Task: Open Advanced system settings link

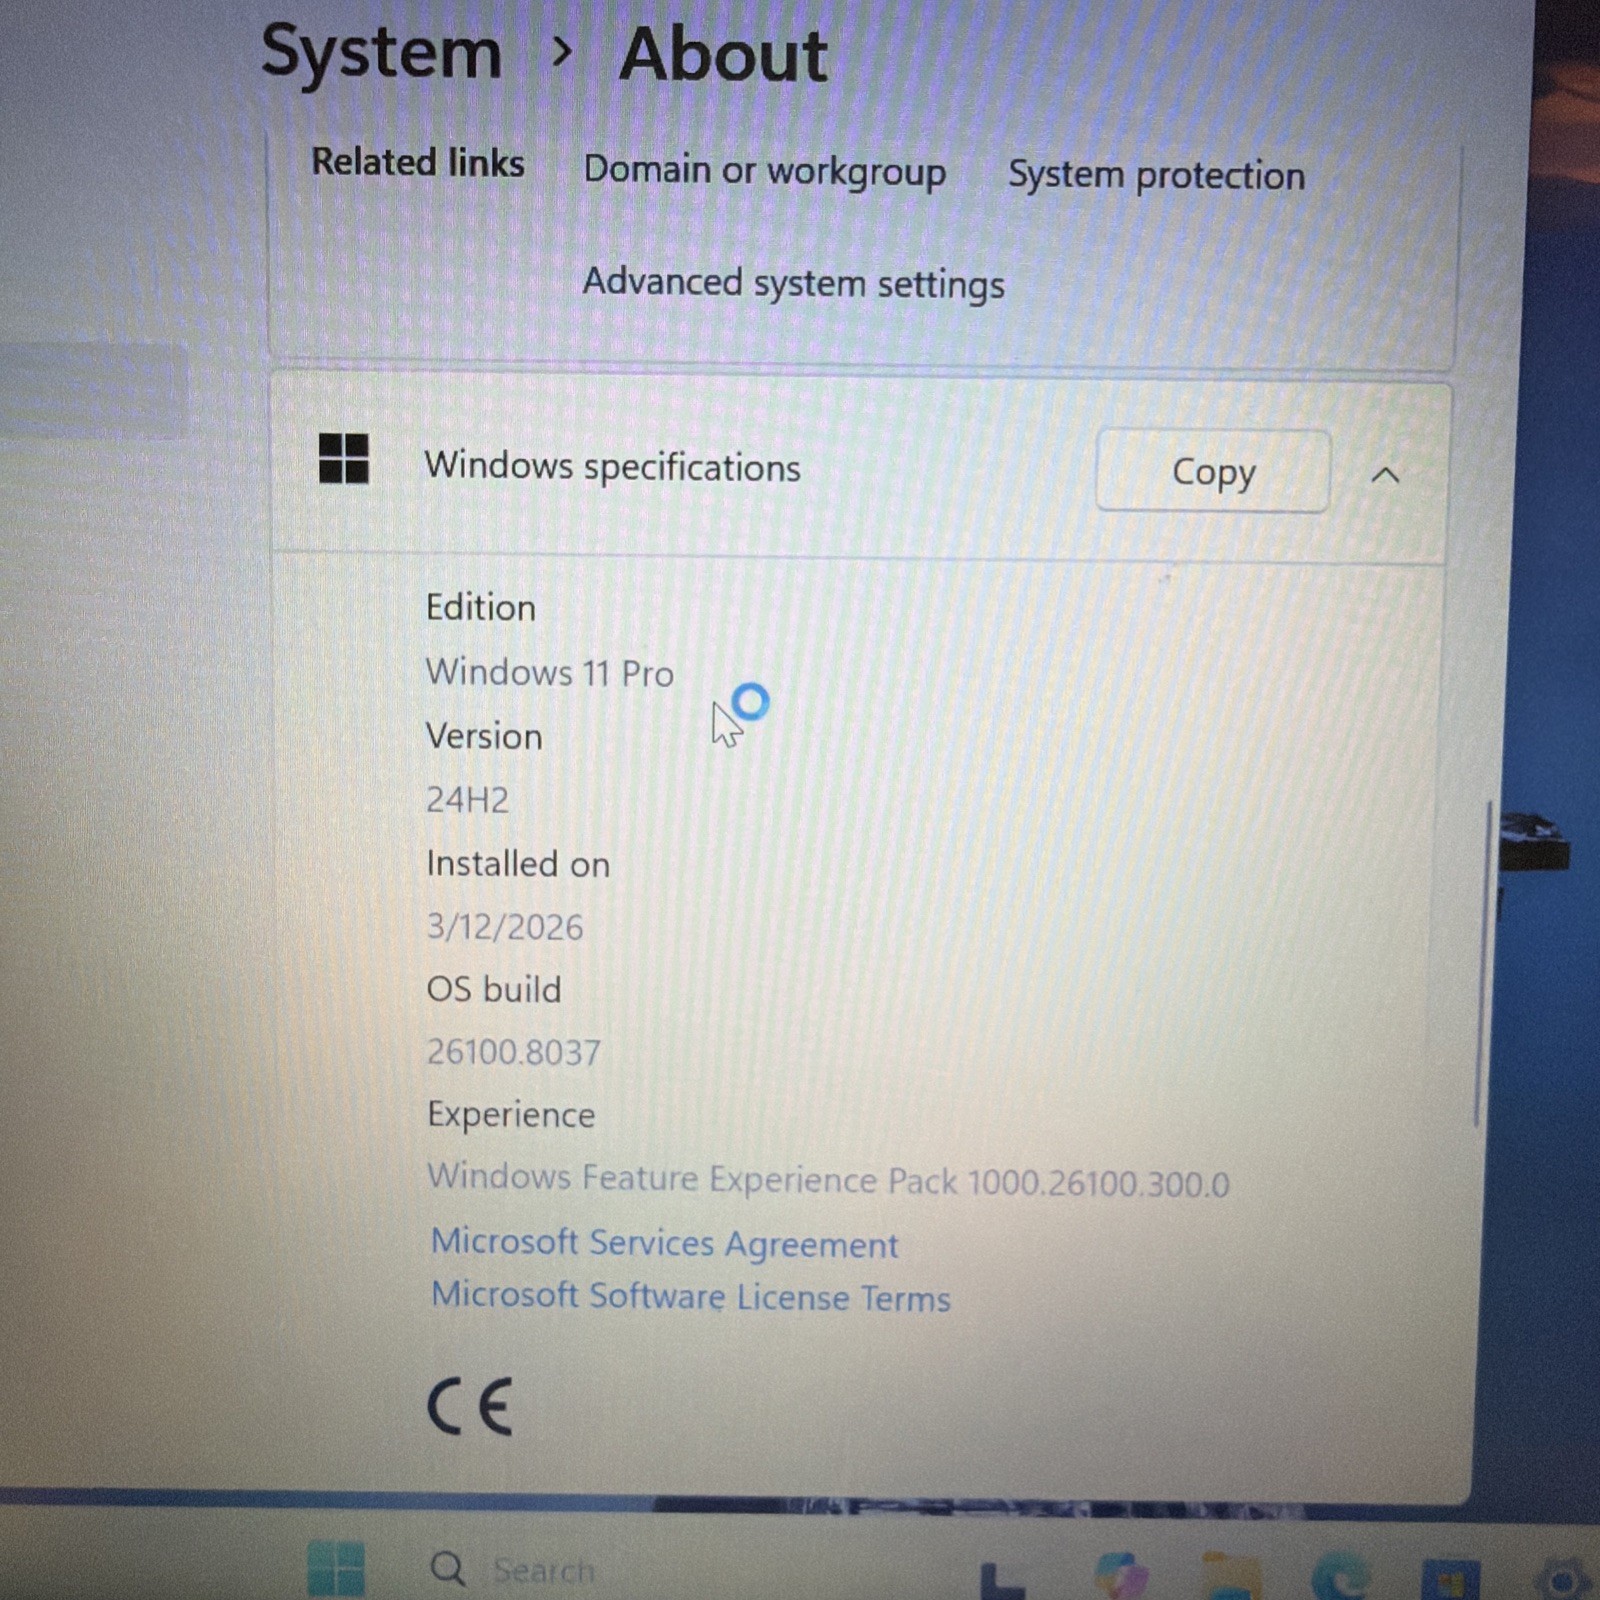Action: pyautogui.click(x=794, y=284)
